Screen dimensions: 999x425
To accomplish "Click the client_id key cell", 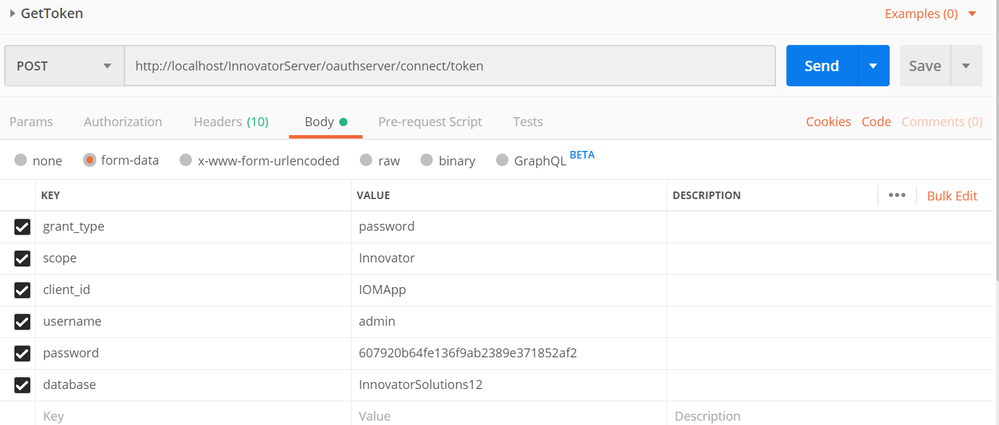I will (193, 291).
